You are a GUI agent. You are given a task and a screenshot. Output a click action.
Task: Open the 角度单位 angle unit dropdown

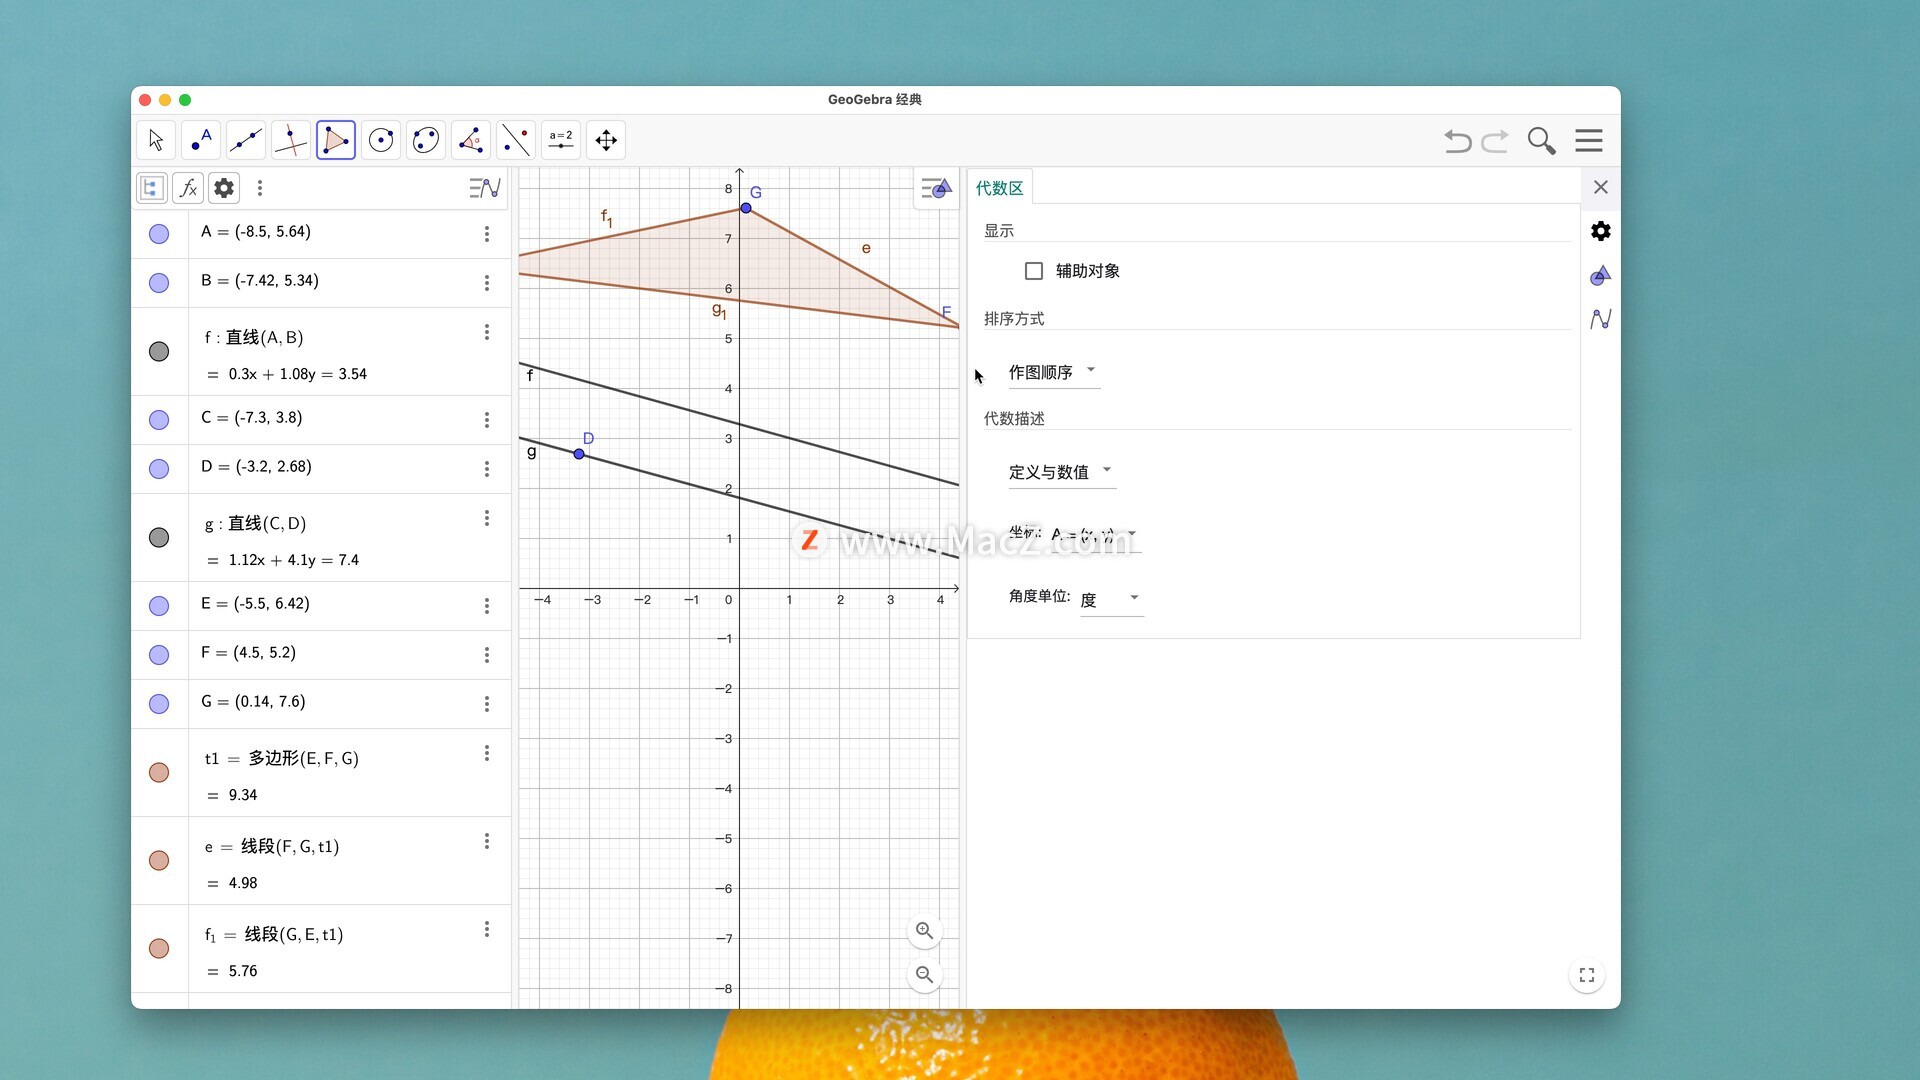click(x=1111, y=599)
